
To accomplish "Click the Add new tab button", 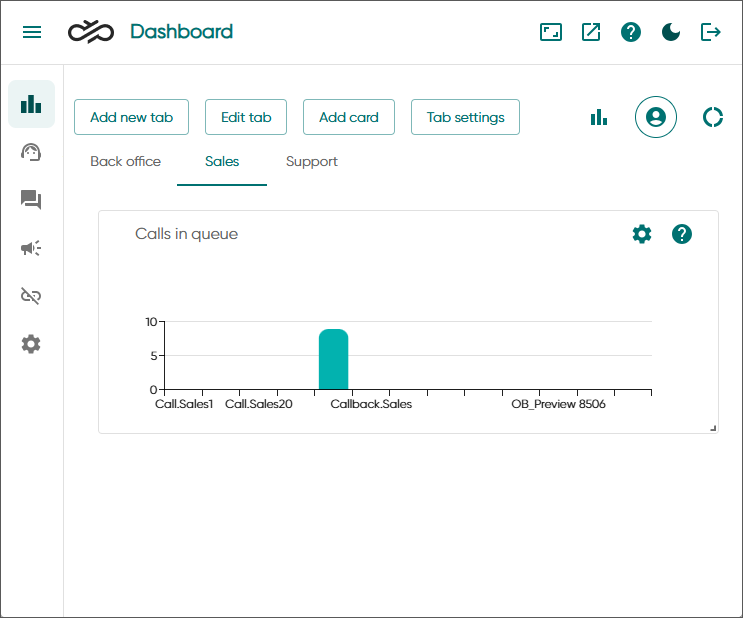I will pyautogui.click(x=131, y=117).
